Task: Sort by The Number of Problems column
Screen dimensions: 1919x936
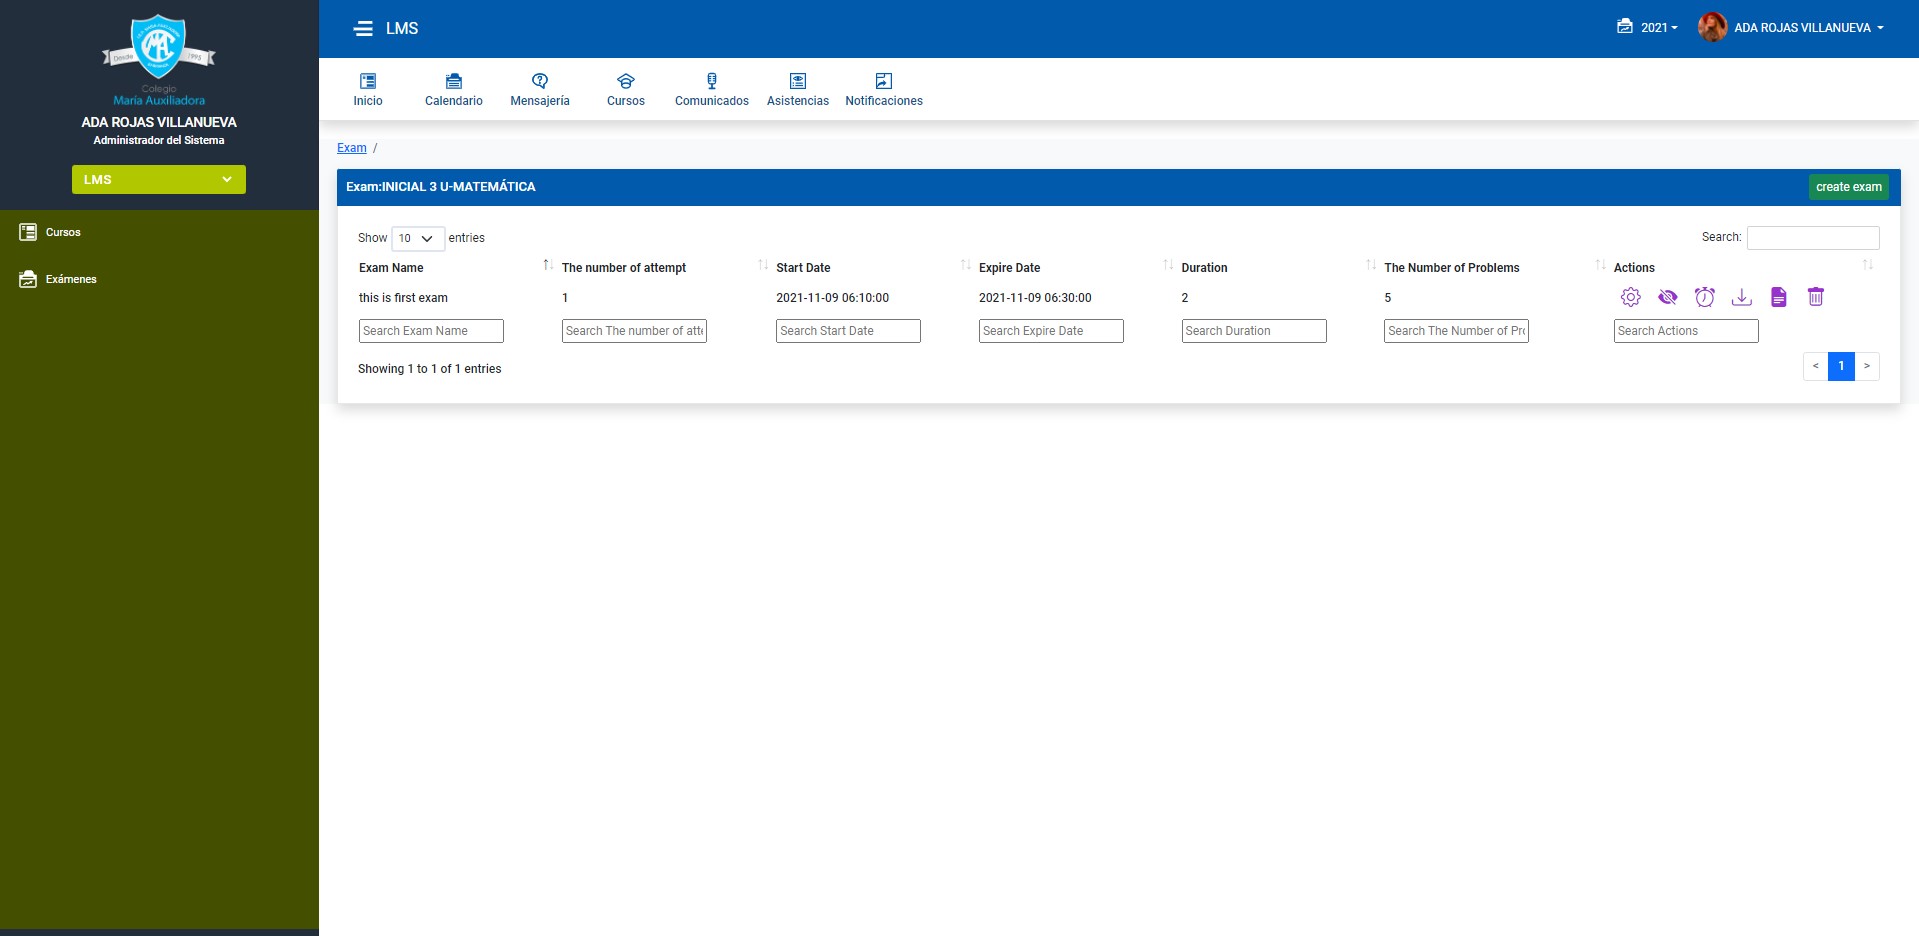Action: [1495, 267]
